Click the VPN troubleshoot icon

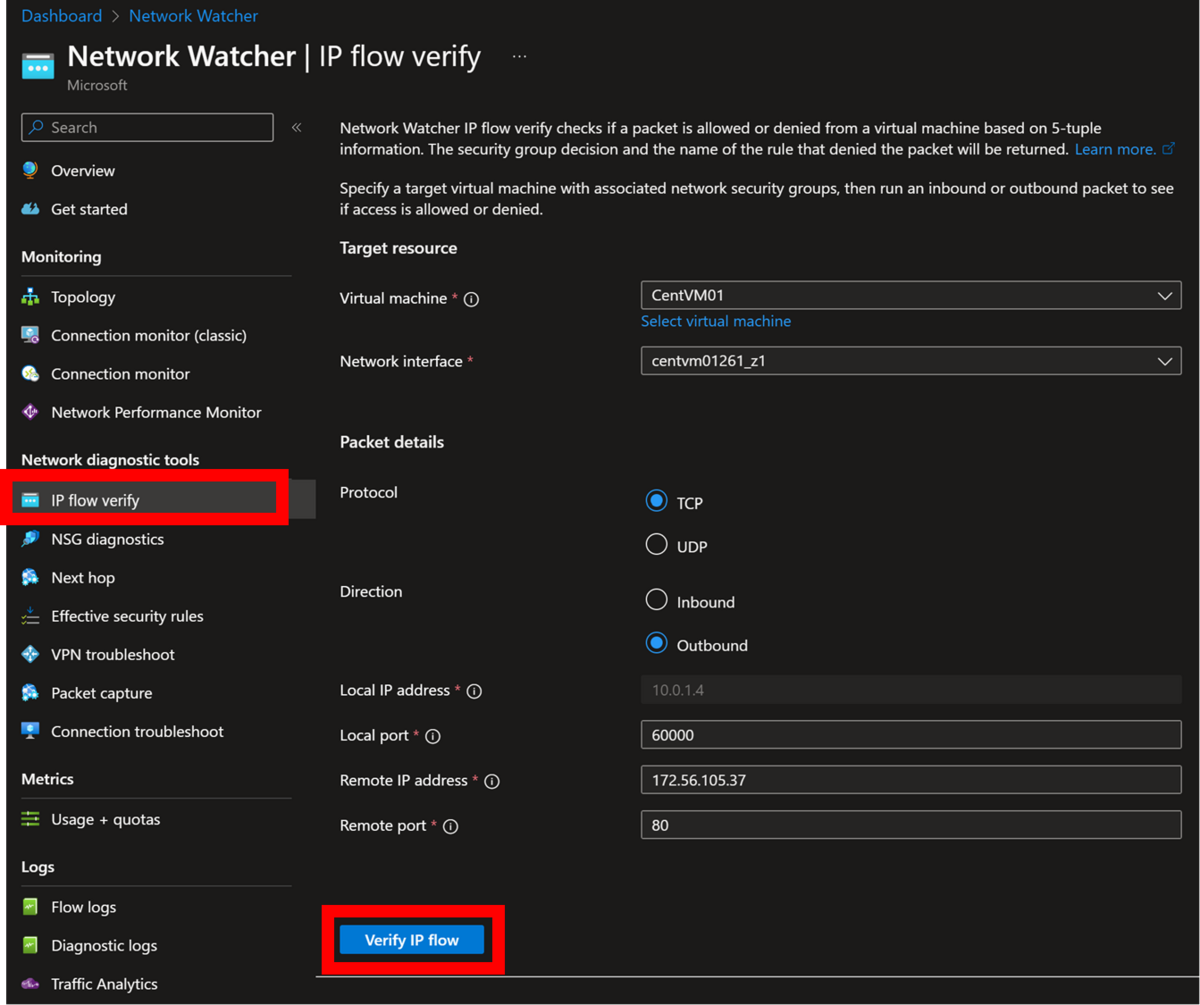click(x=30, y=654)
